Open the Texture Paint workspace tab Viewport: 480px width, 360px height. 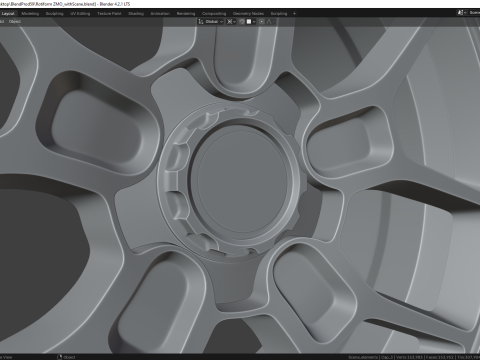coord(109,13)
